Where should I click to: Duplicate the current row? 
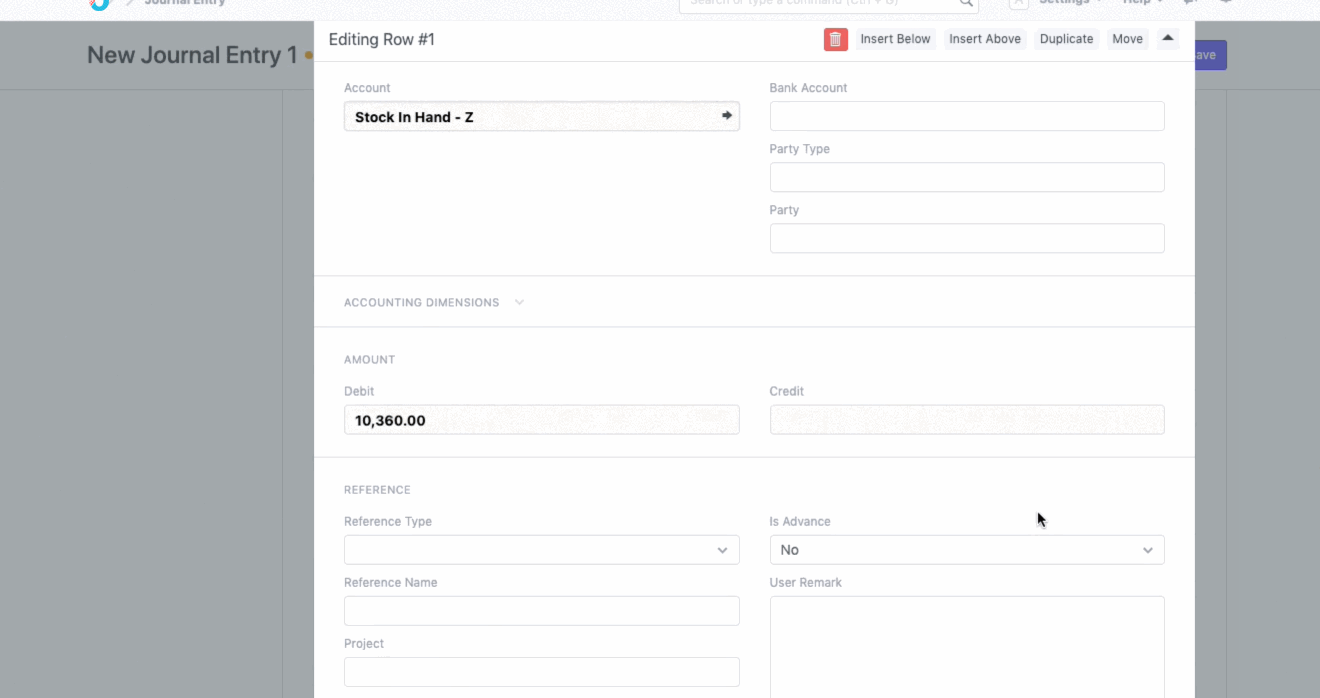(1066, 39)
